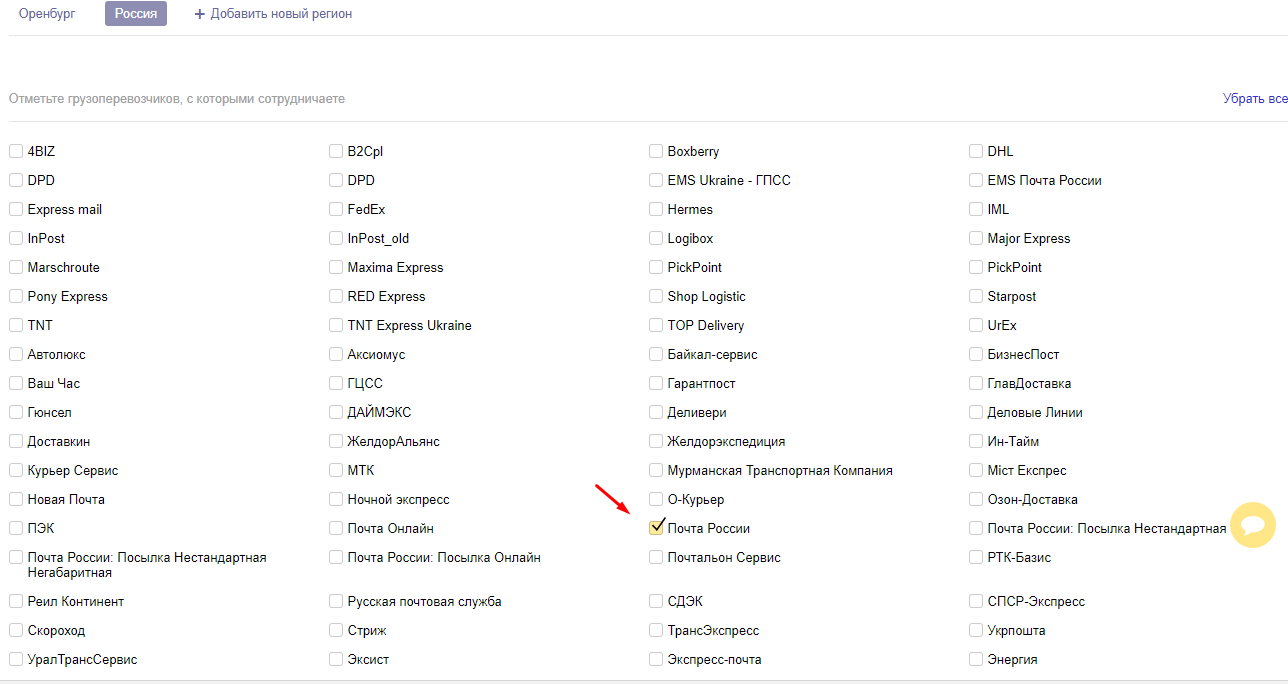Check the Новая Почта carrier
The image size is (1288, 684).
16,499
